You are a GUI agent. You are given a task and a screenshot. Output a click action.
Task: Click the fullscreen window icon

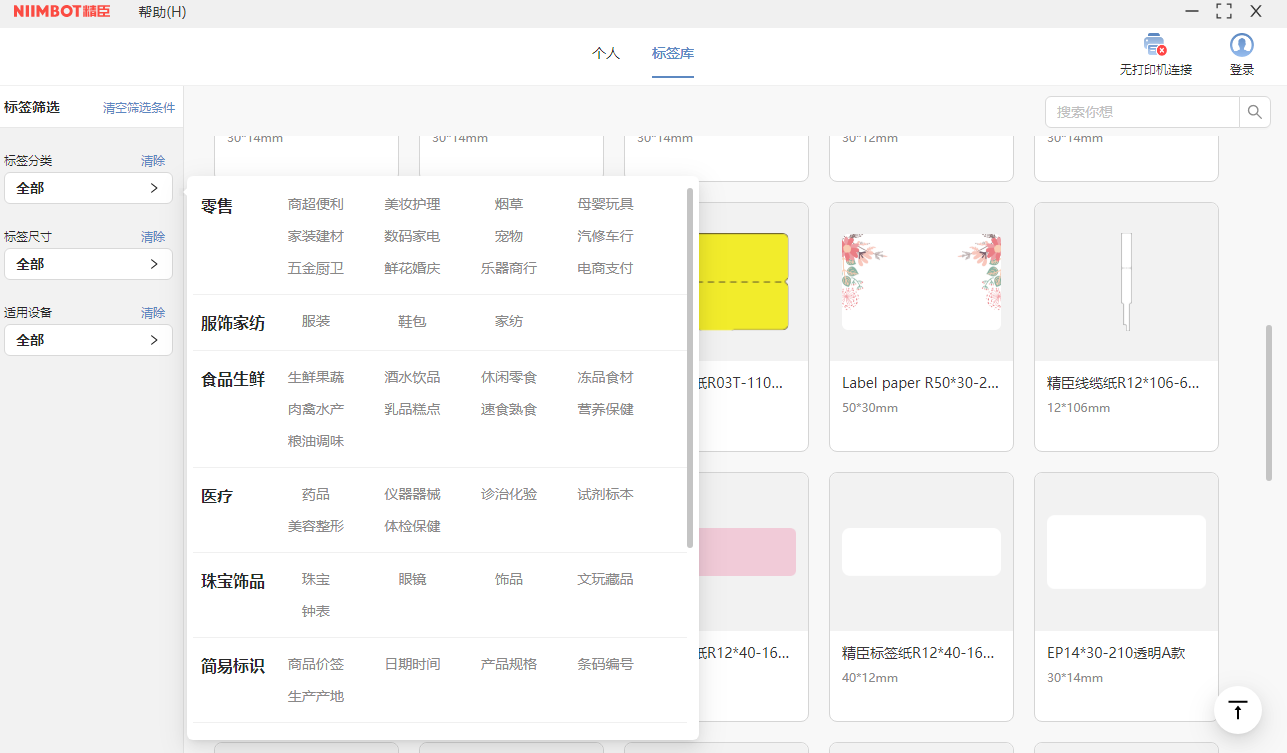point(1223,11)
